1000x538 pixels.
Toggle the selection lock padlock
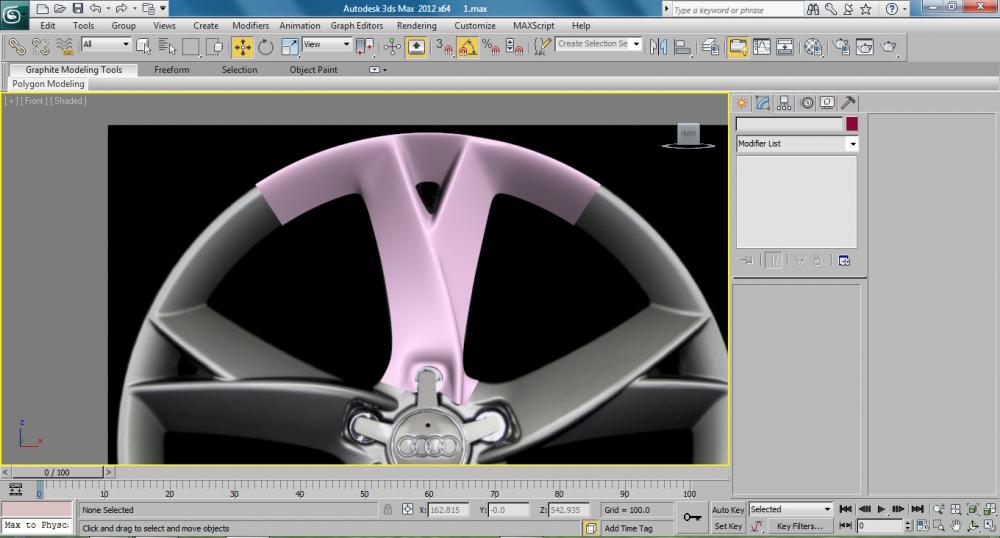[x=388, y=510]
